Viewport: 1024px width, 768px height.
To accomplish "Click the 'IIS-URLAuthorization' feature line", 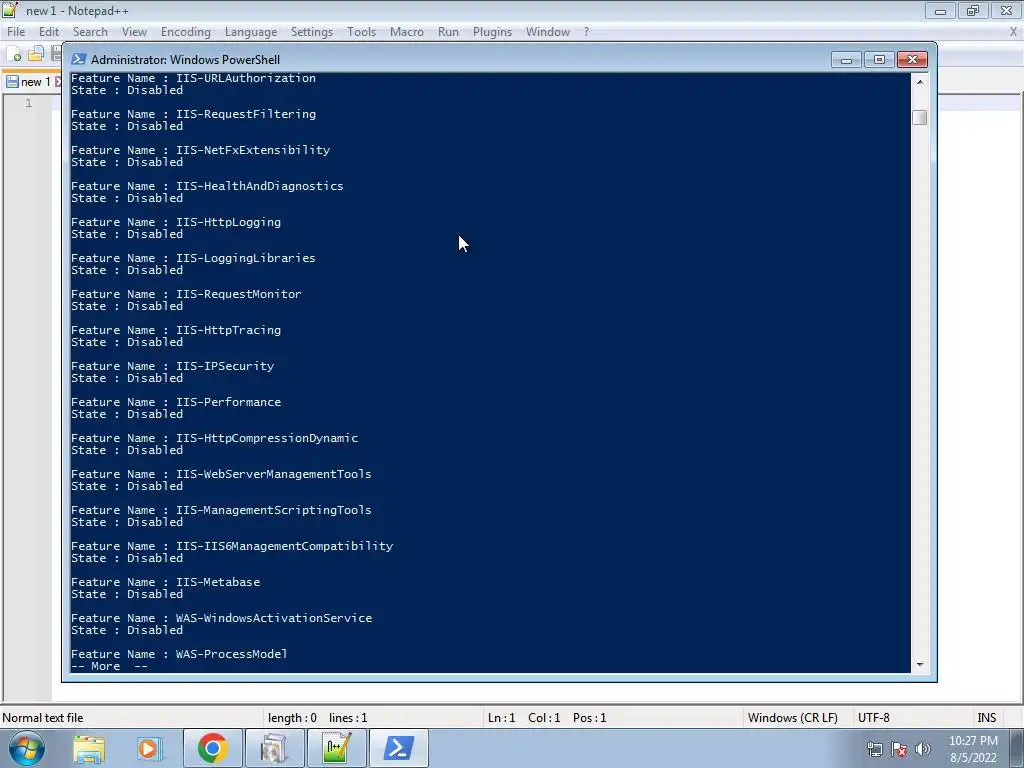I will [x=193, y=78].
